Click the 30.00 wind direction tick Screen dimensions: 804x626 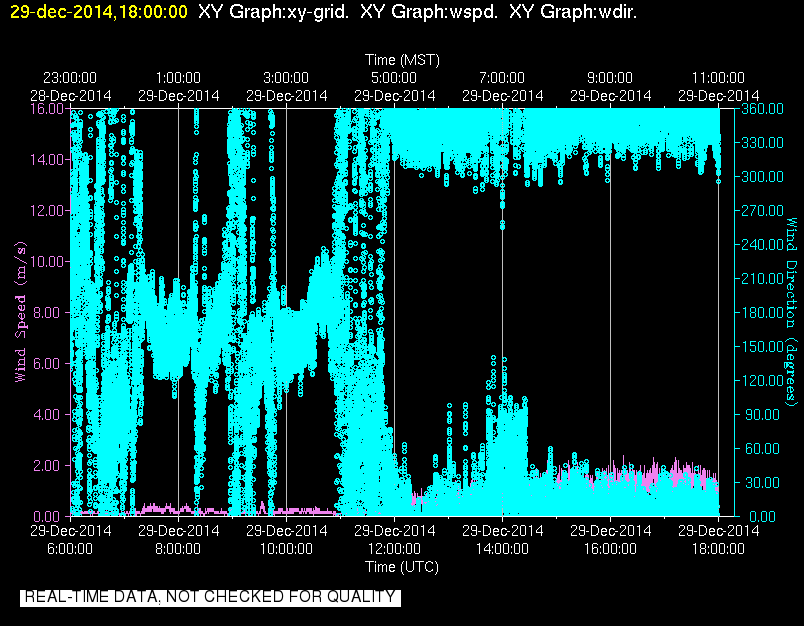point(762,482)
